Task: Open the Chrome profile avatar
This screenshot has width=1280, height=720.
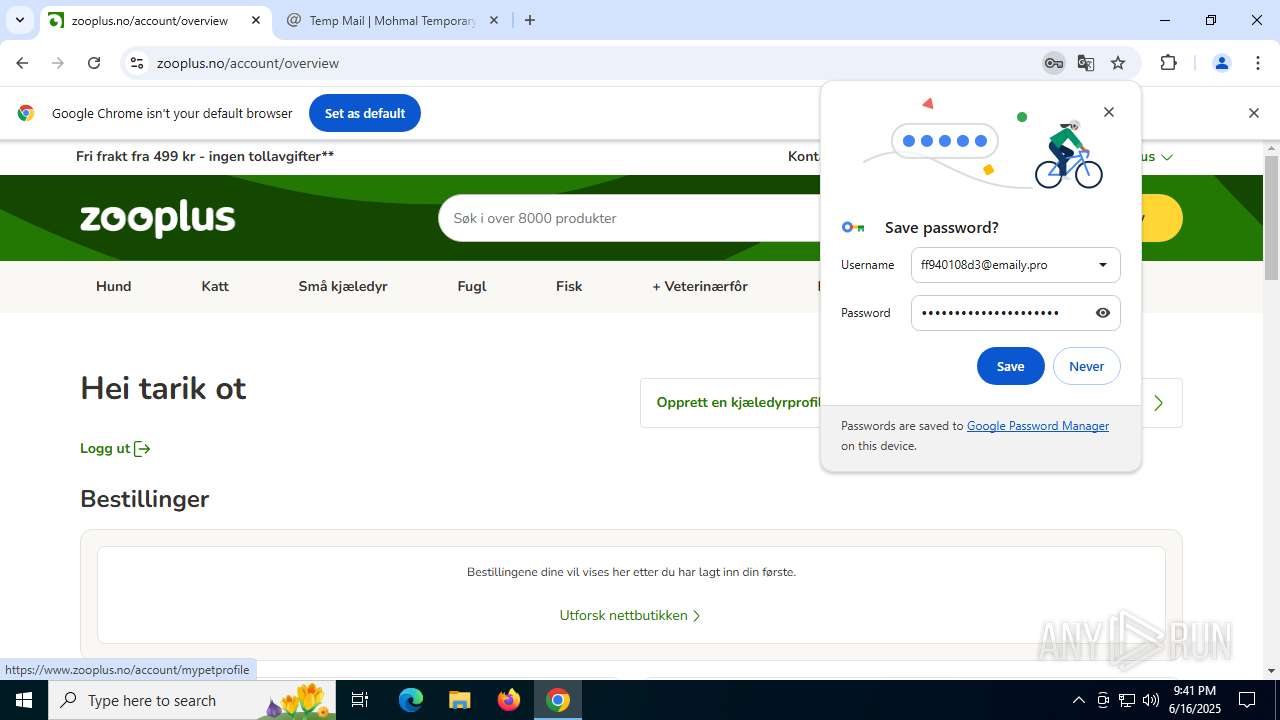Action: click(1221, 63)
